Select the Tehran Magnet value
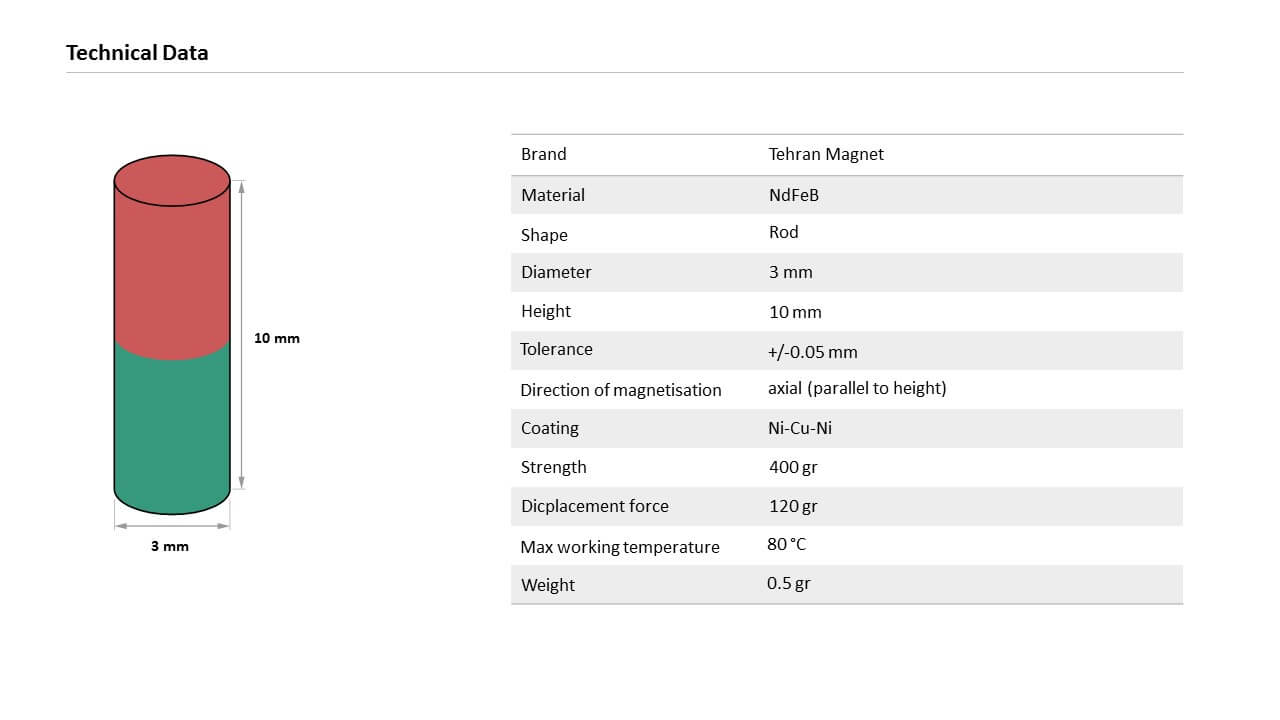Viewport: 1280px width, 720px height. point(826,154)
